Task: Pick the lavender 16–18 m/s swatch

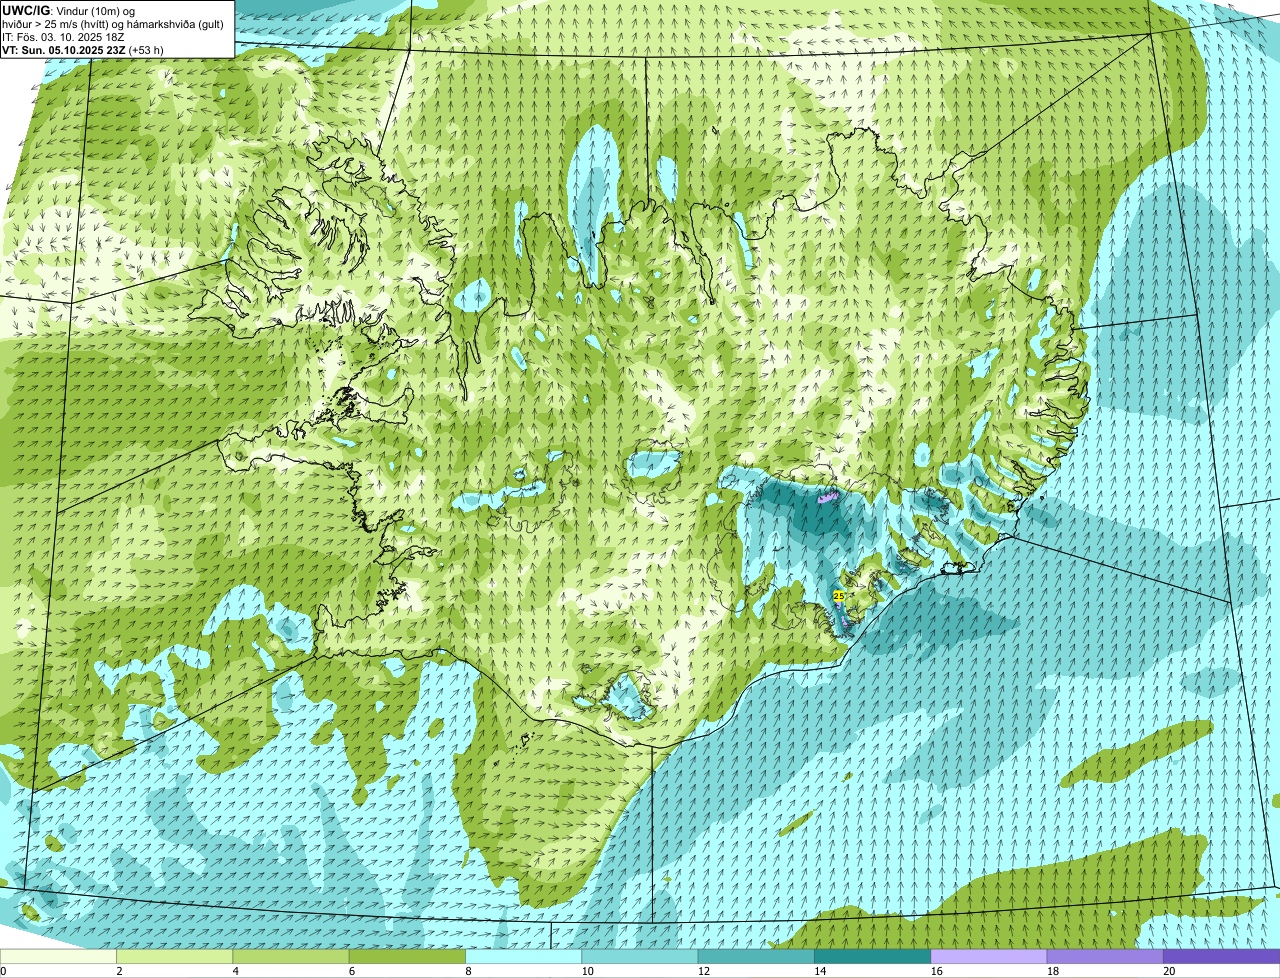Action: click(989, 956)
